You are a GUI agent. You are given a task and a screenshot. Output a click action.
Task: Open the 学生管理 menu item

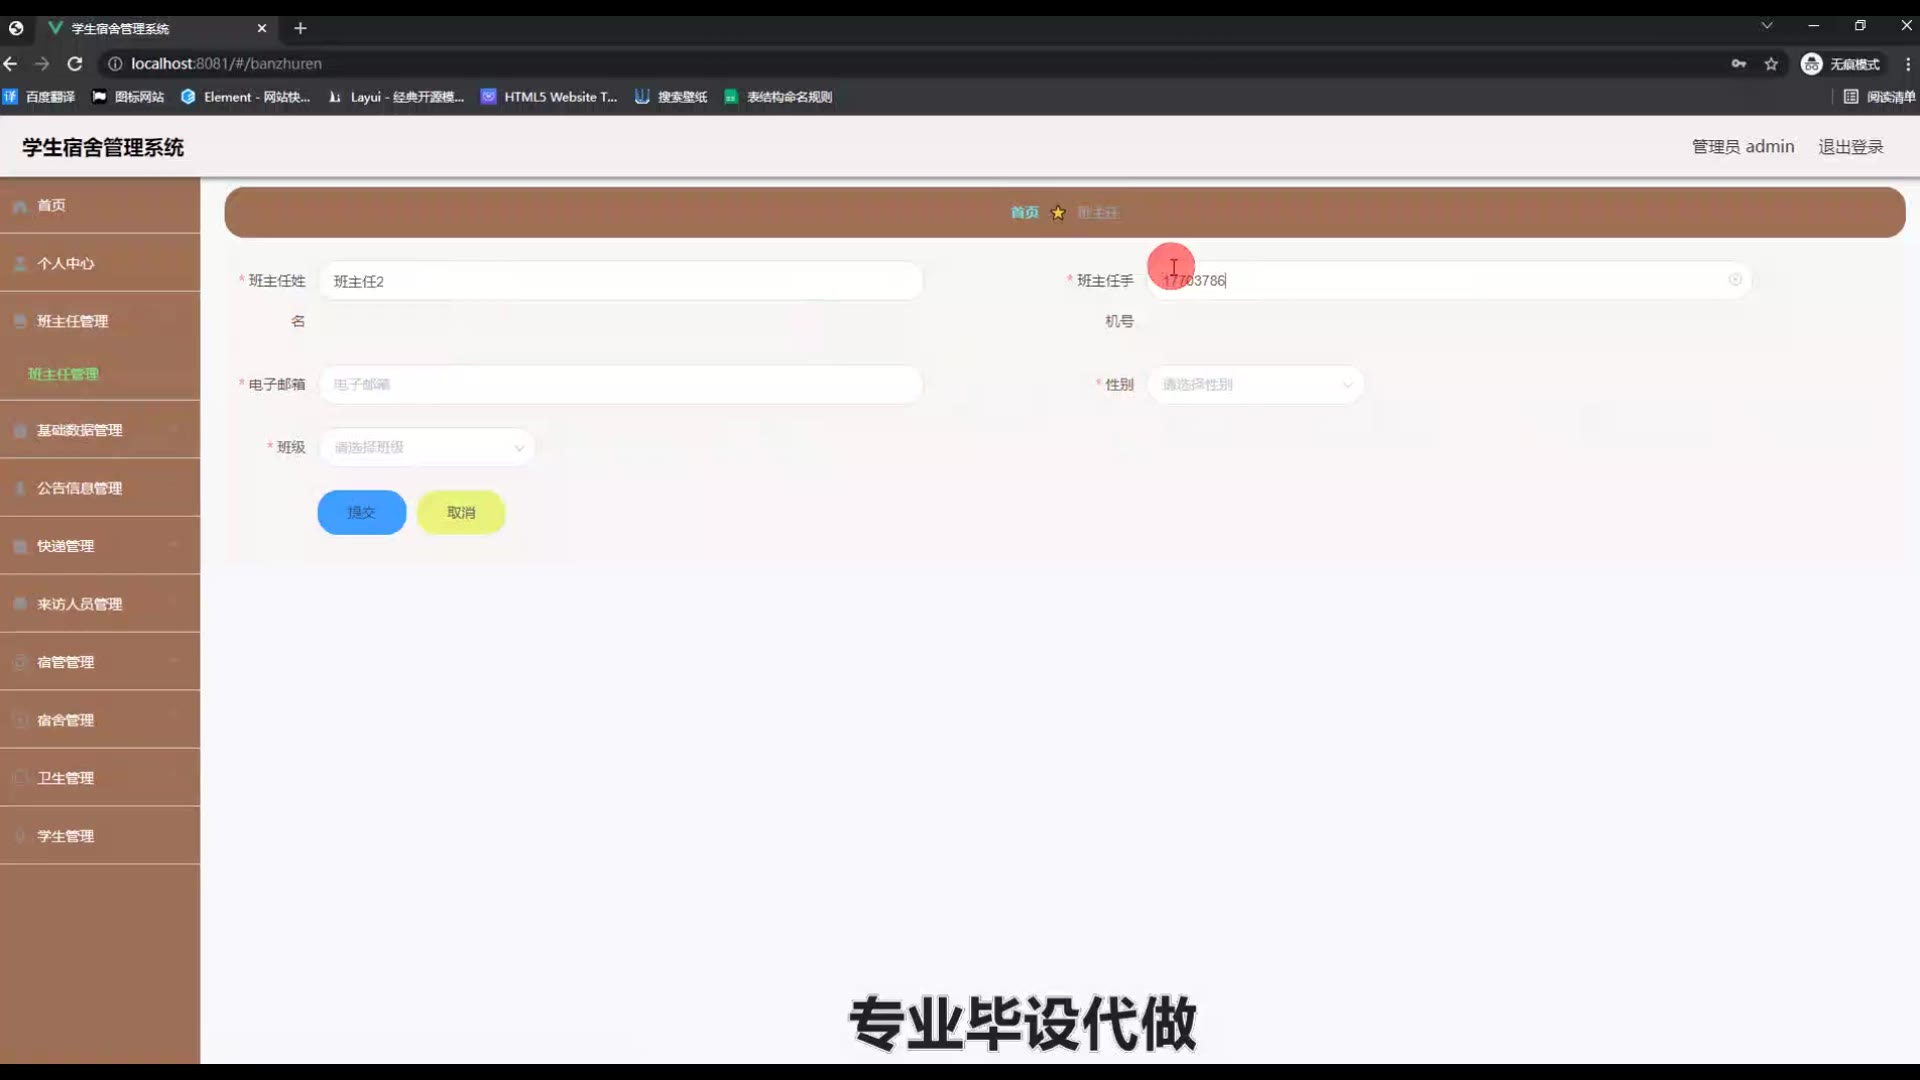[x=66, y=836]
